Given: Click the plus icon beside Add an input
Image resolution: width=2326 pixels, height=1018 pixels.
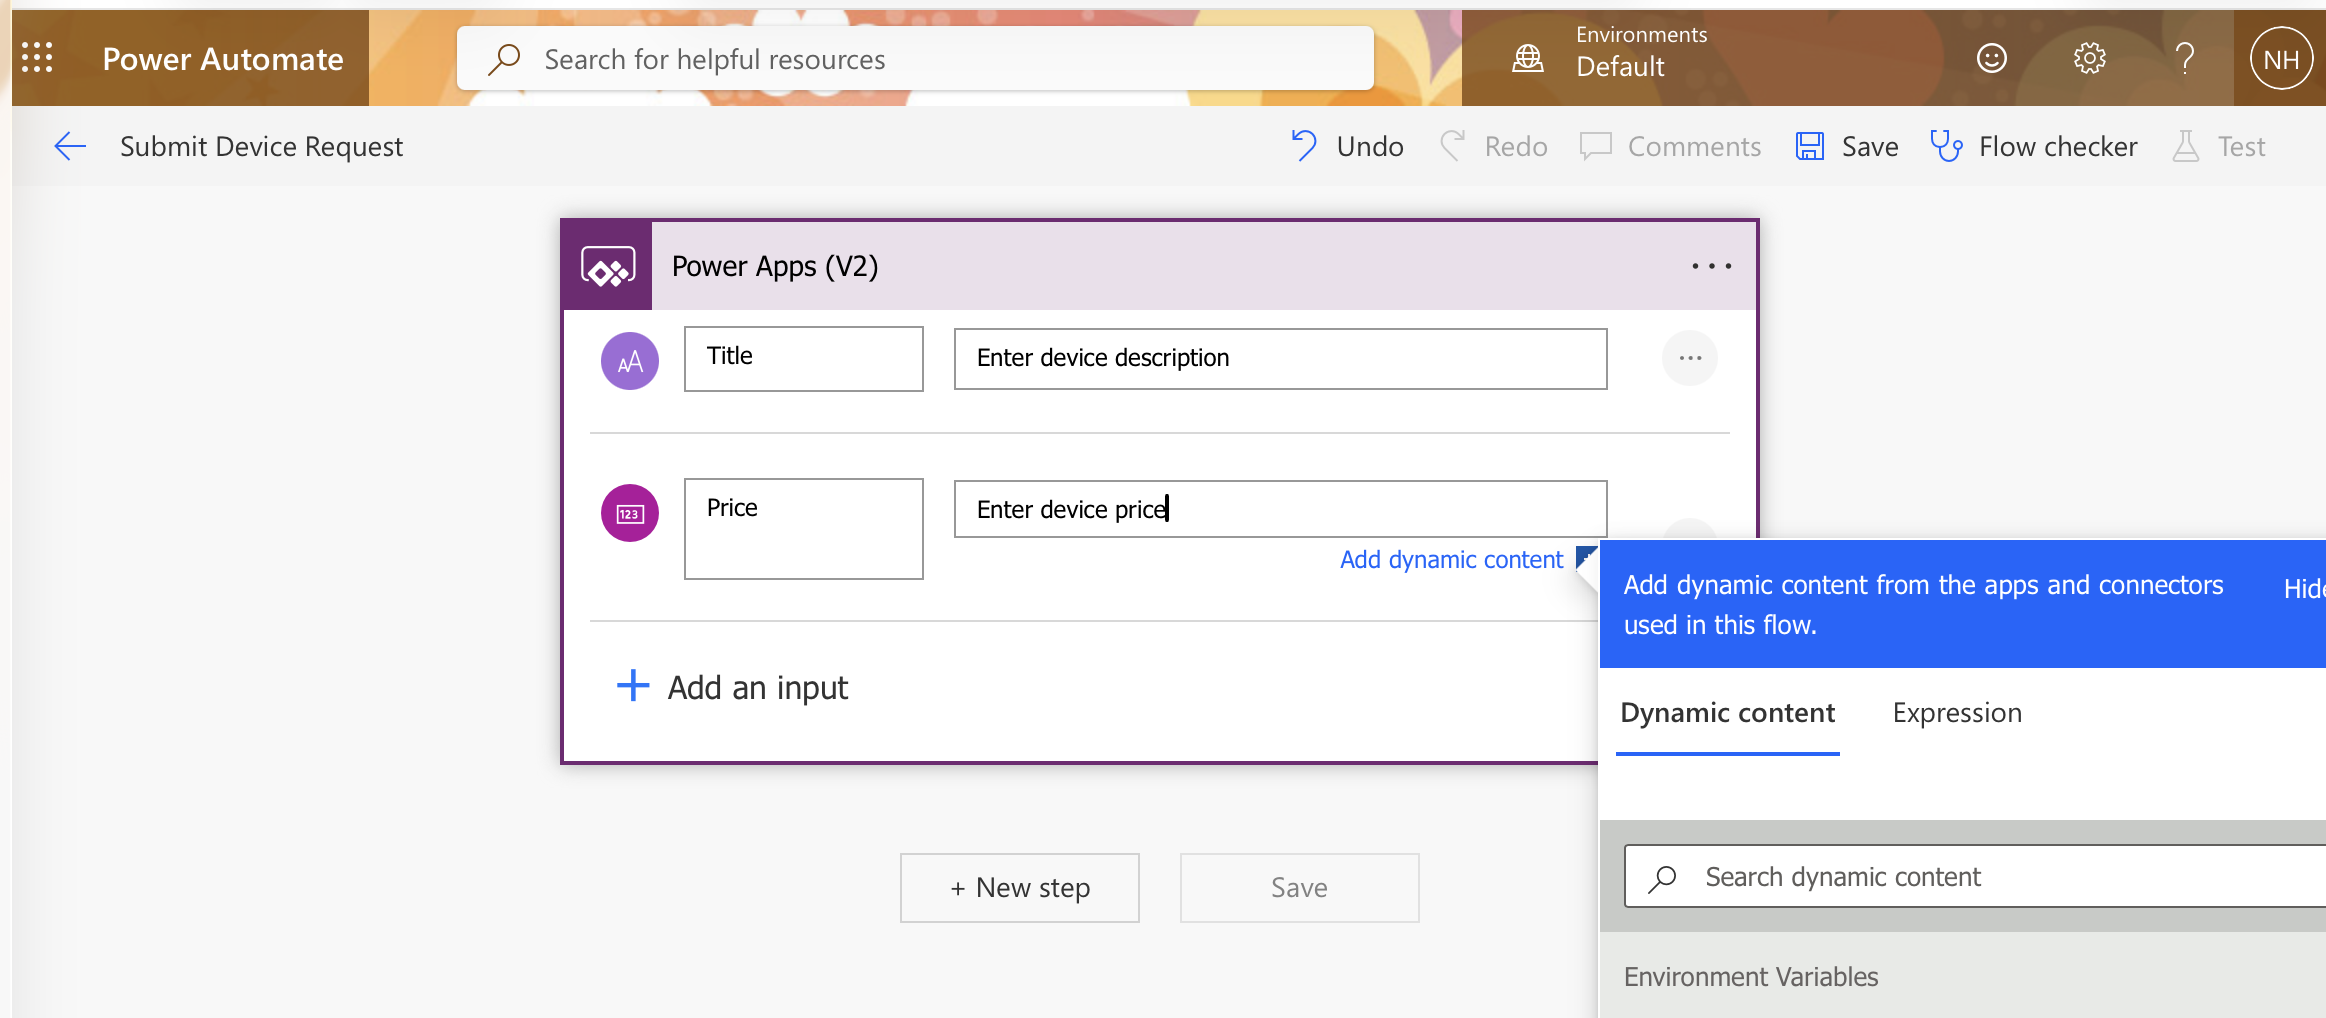Looking at the screenshot, I should point(633,686).
